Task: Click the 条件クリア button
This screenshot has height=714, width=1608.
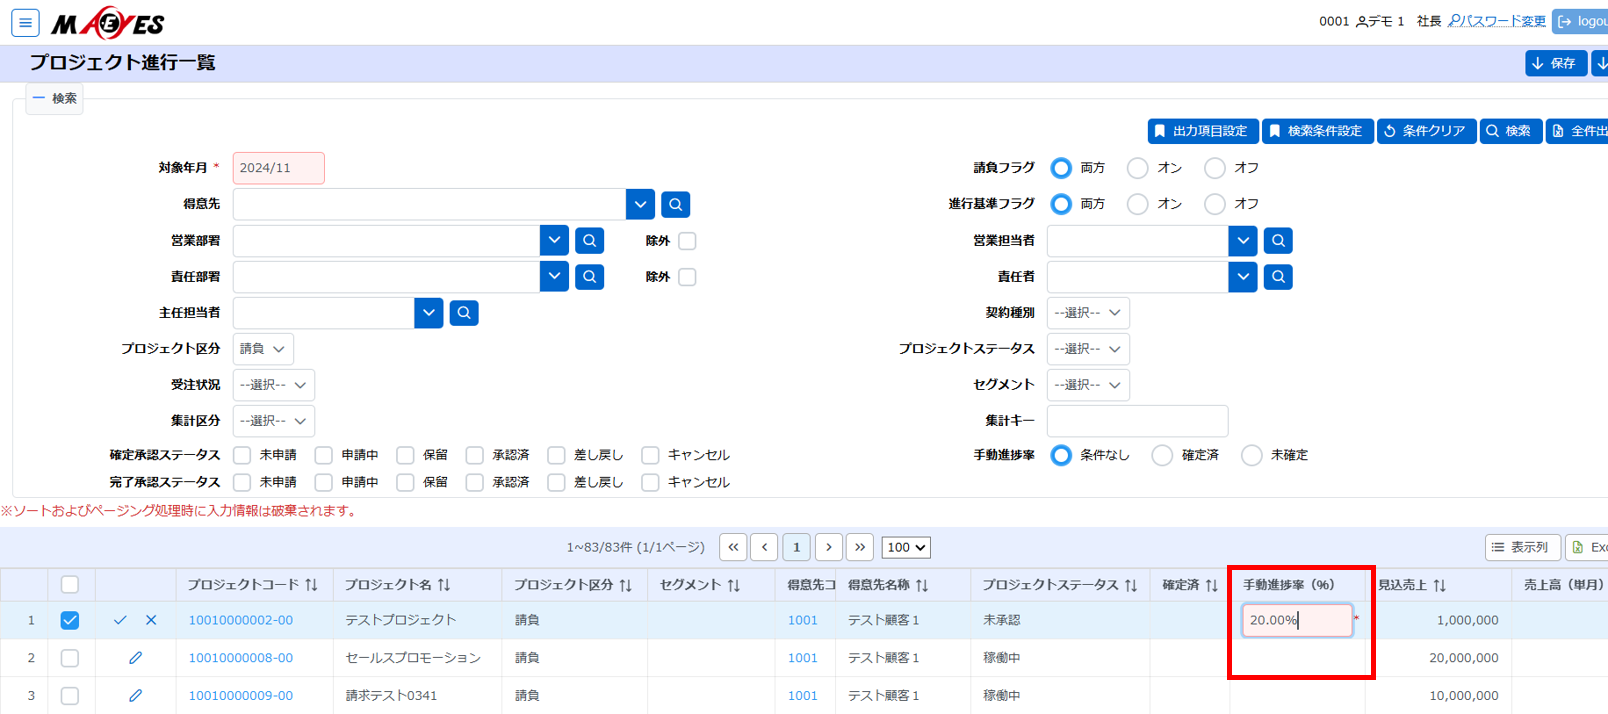Action: pos(1426,131)
